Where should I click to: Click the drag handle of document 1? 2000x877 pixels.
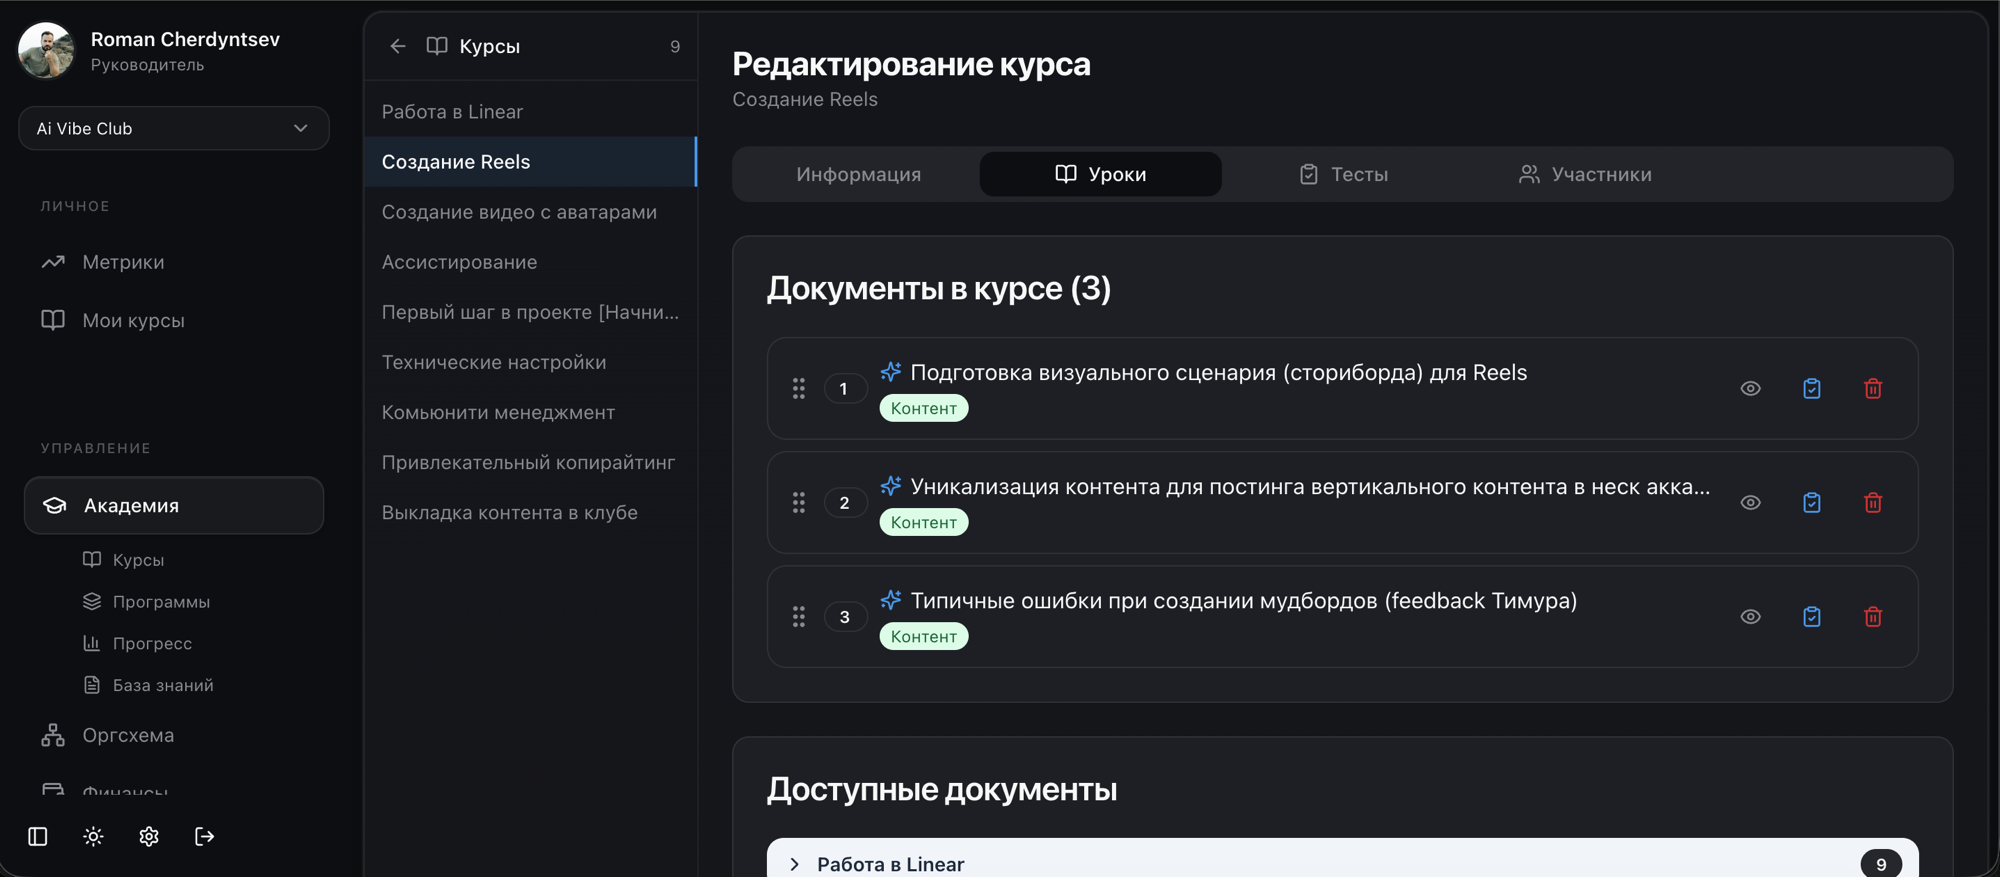click(799, 388)
